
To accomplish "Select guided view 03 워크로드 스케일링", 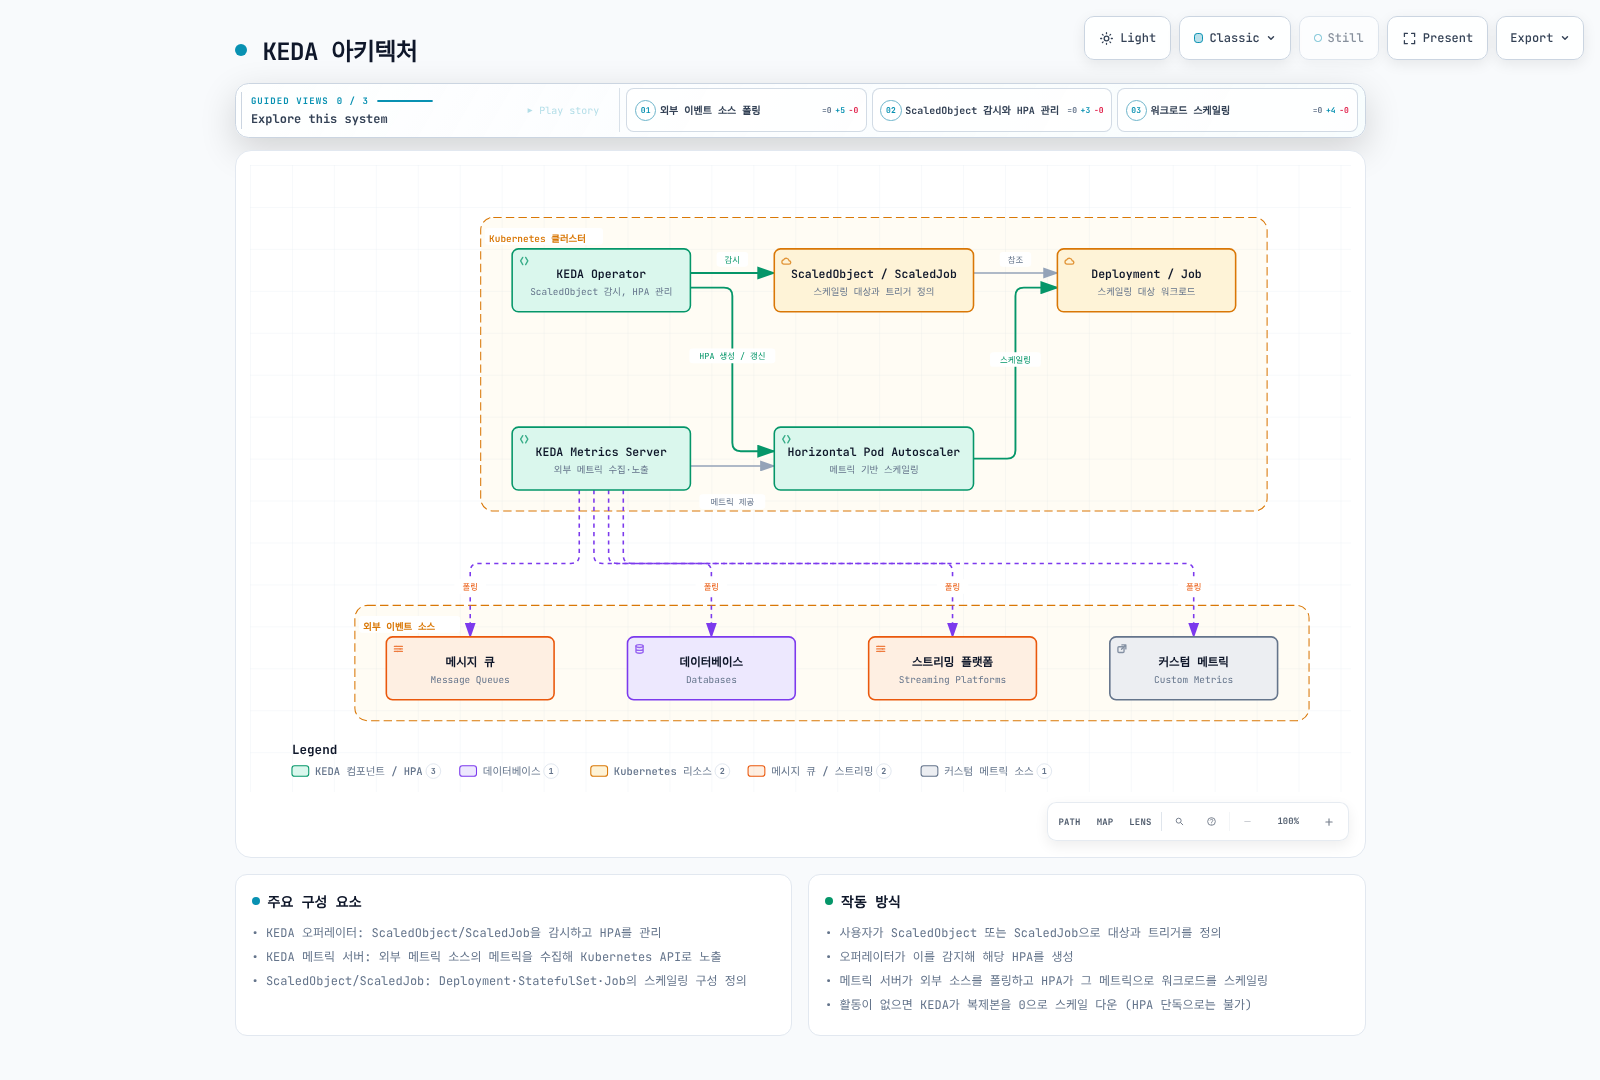I will point(1237,110).
